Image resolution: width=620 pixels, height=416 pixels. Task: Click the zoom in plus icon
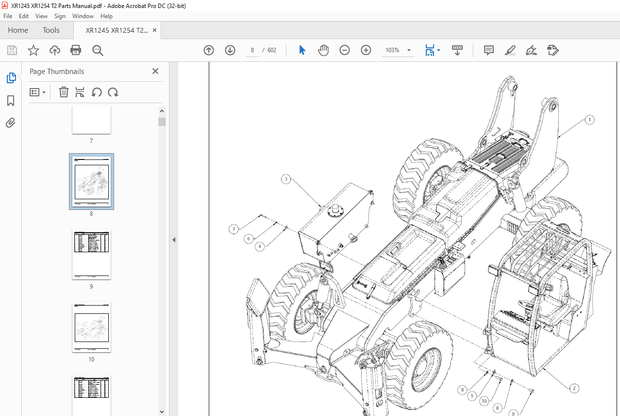(366, 50)
